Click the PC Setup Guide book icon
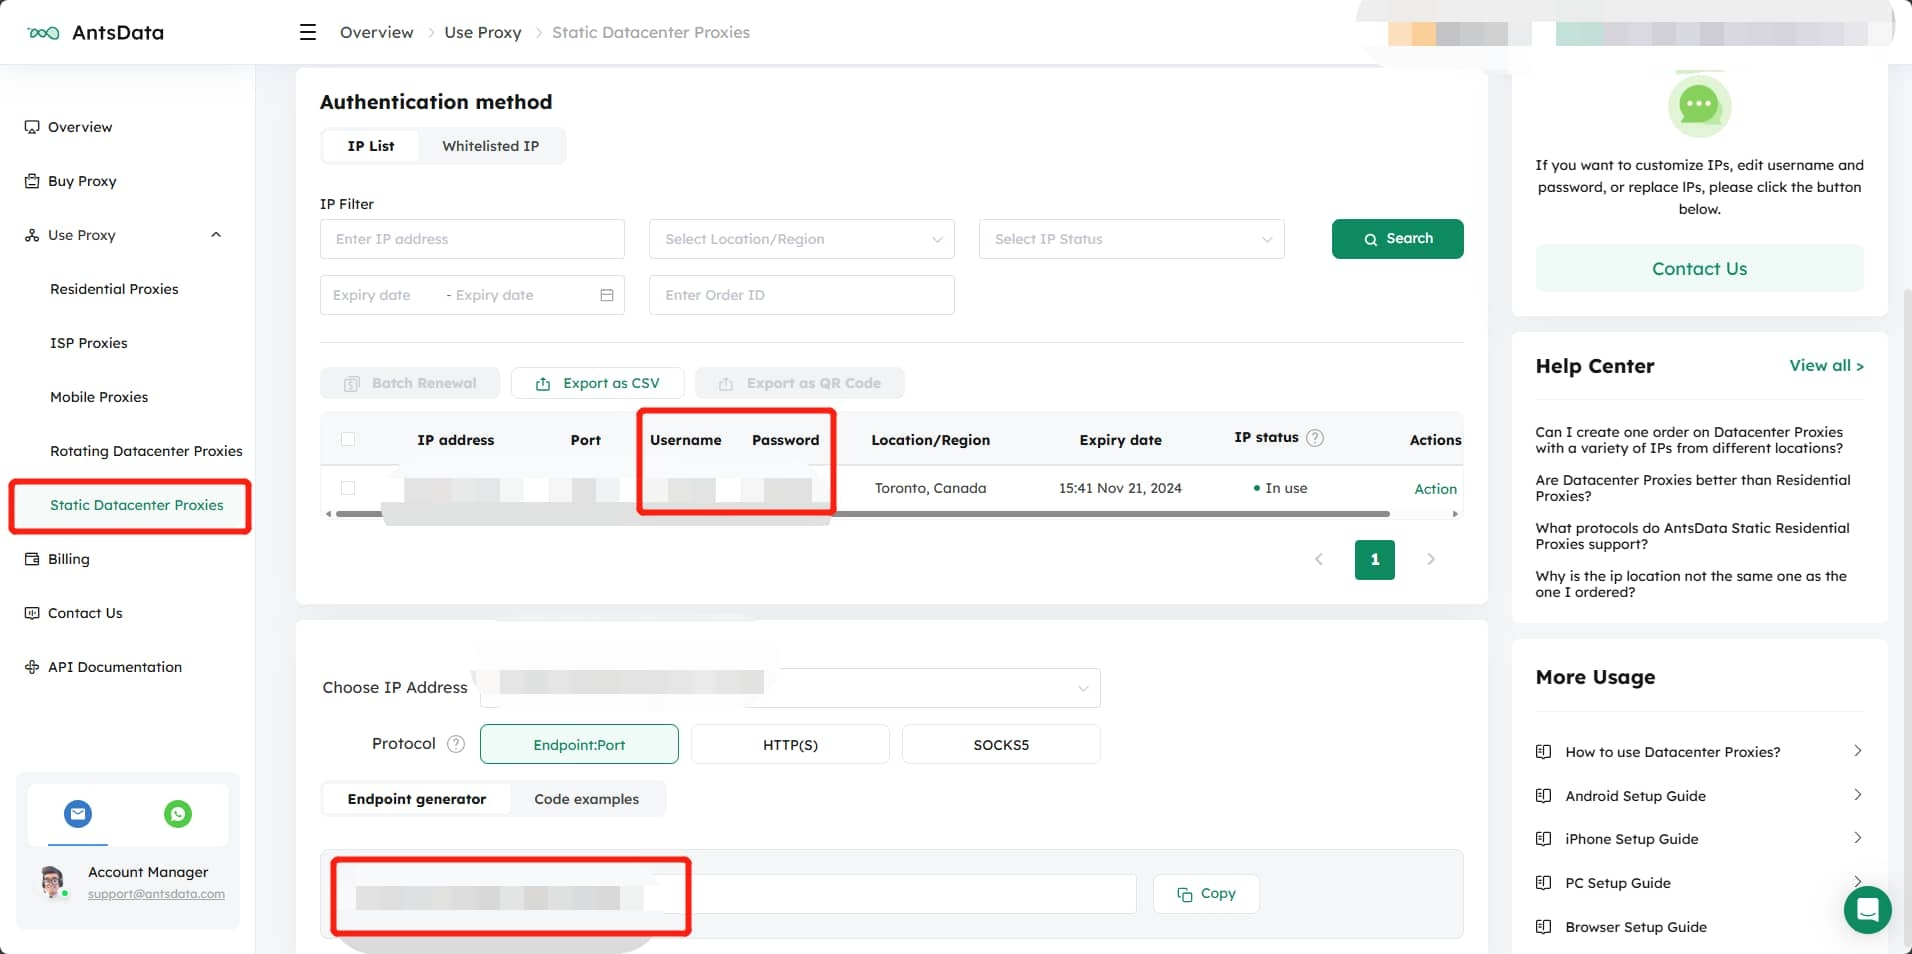Viewport: 1912px width, 954px height. [1543, 883]
